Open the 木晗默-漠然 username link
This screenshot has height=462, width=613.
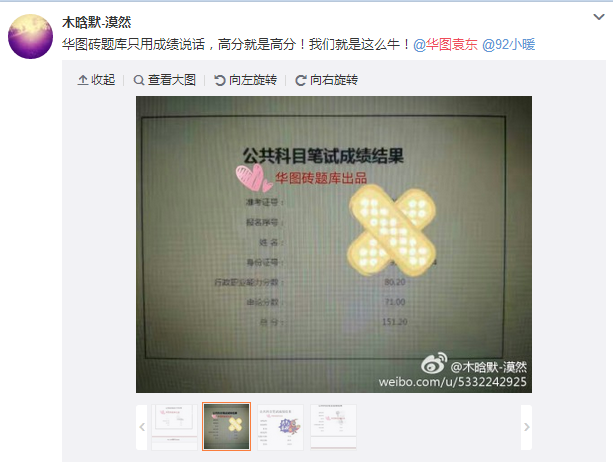pos(97,22)
